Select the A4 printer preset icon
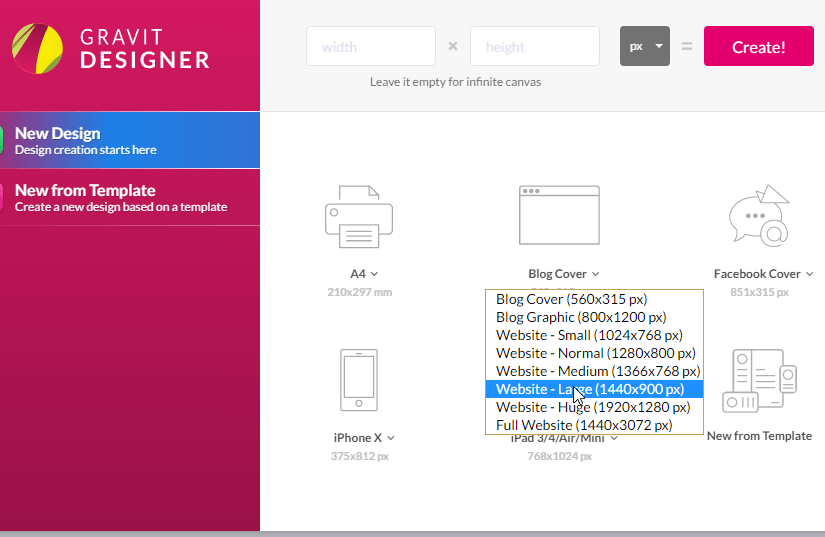This screenshot has height=537, width=825. (359, 216)
